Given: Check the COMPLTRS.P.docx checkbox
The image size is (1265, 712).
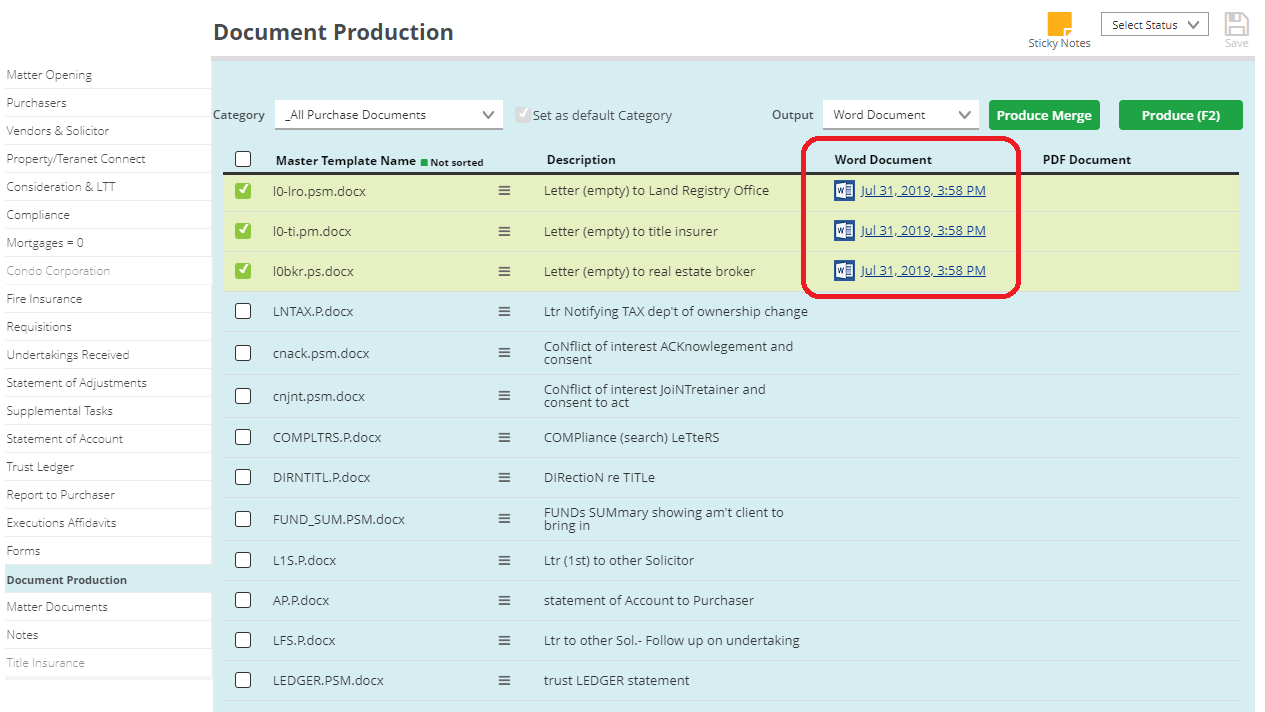Looking at the screenshot, I should 243,437.
